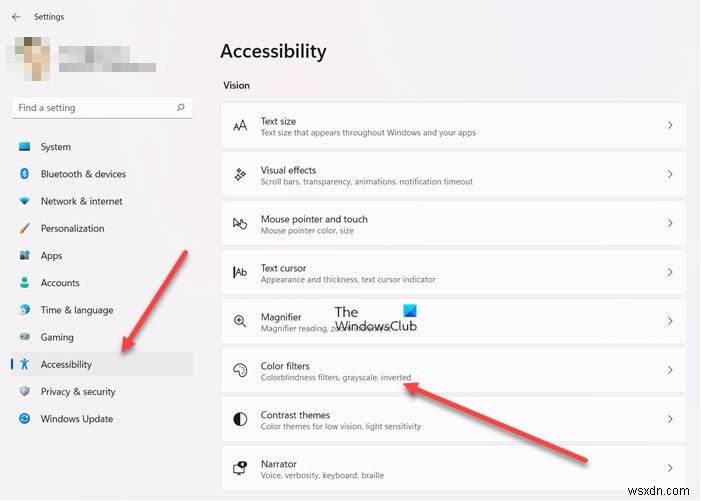Click the Magnifier icon in Vision list
The image size is (701, 501).
pos(240,321)
